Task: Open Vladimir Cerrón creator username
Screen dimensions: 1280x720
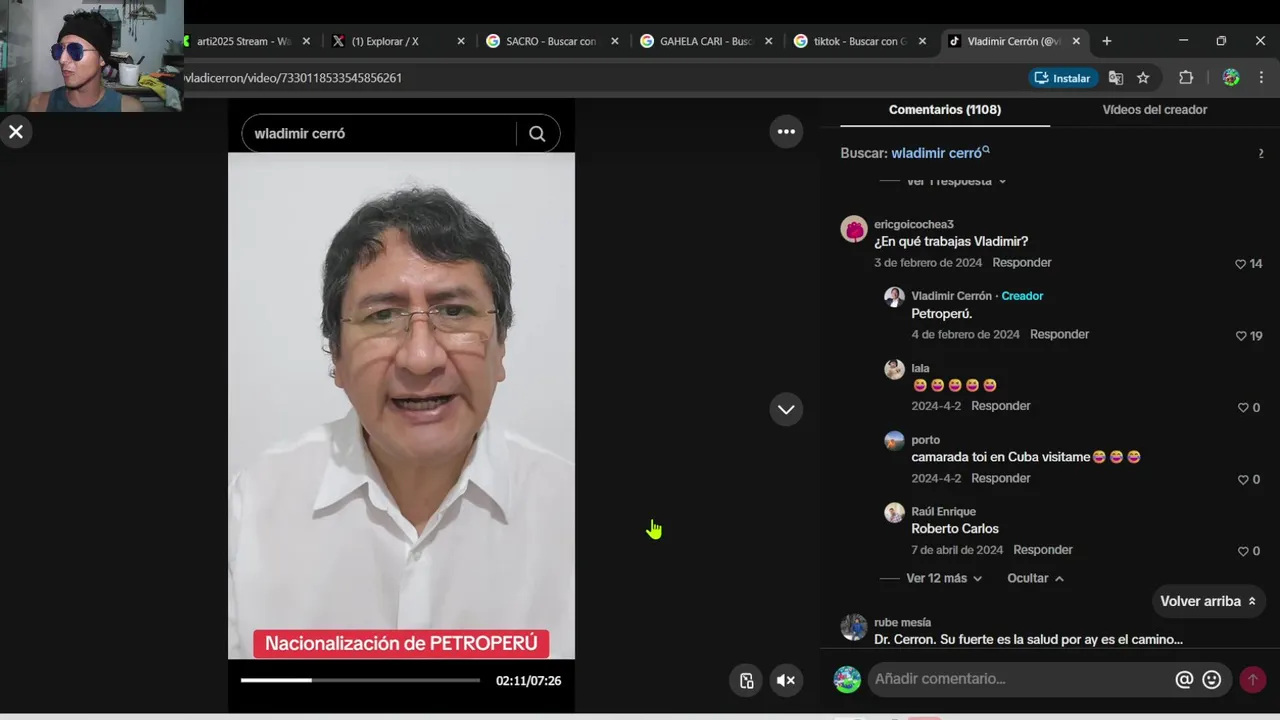Action: [951, 296]
